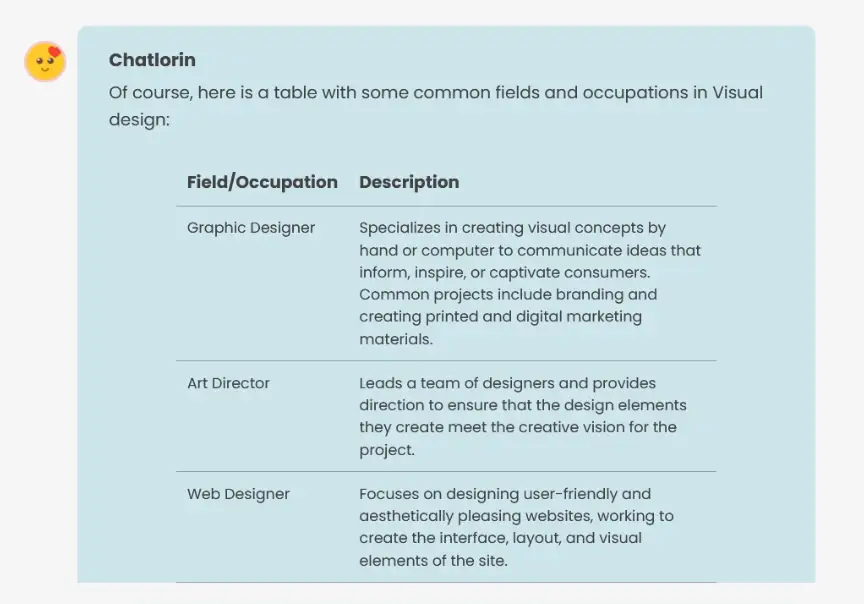Viewport: 864px width, 604px height.
Task: Click the "Common projects include branding and" line
Action: point(508,295)
